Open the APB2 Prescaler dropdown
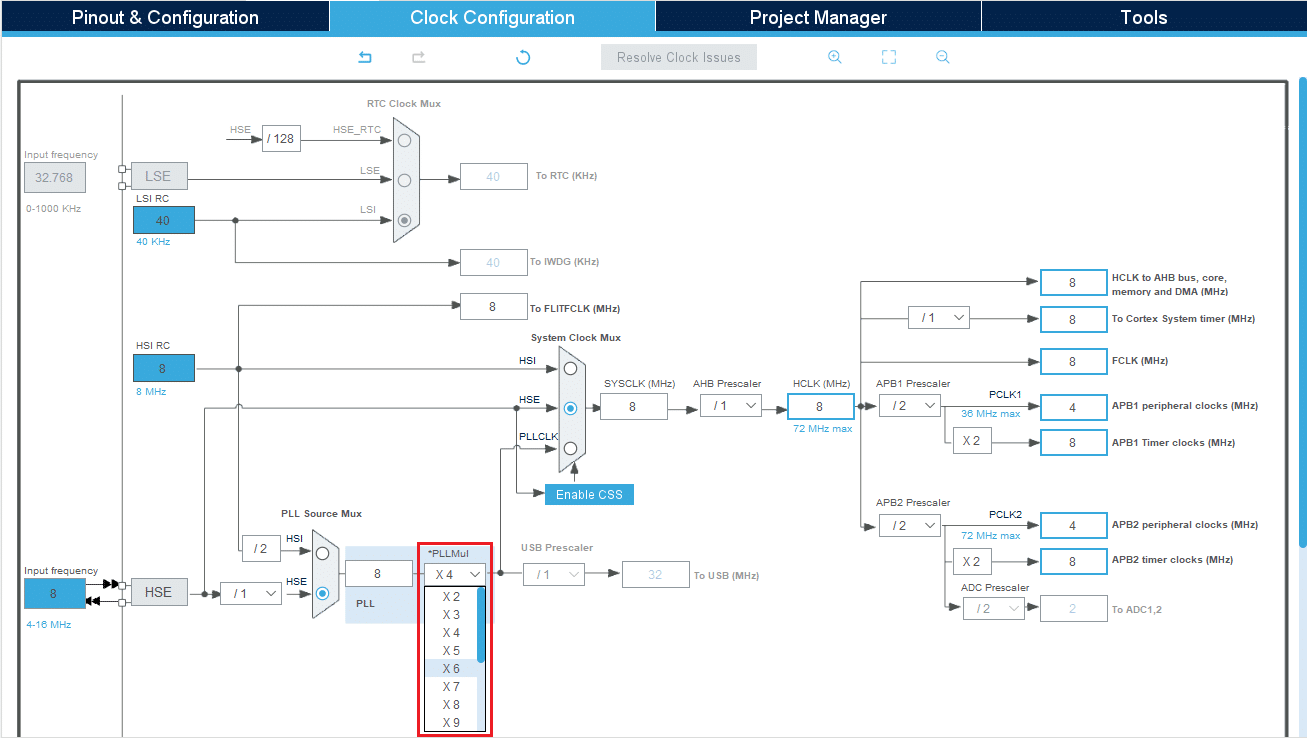The image size is (1307, 738). coord(910,524)
